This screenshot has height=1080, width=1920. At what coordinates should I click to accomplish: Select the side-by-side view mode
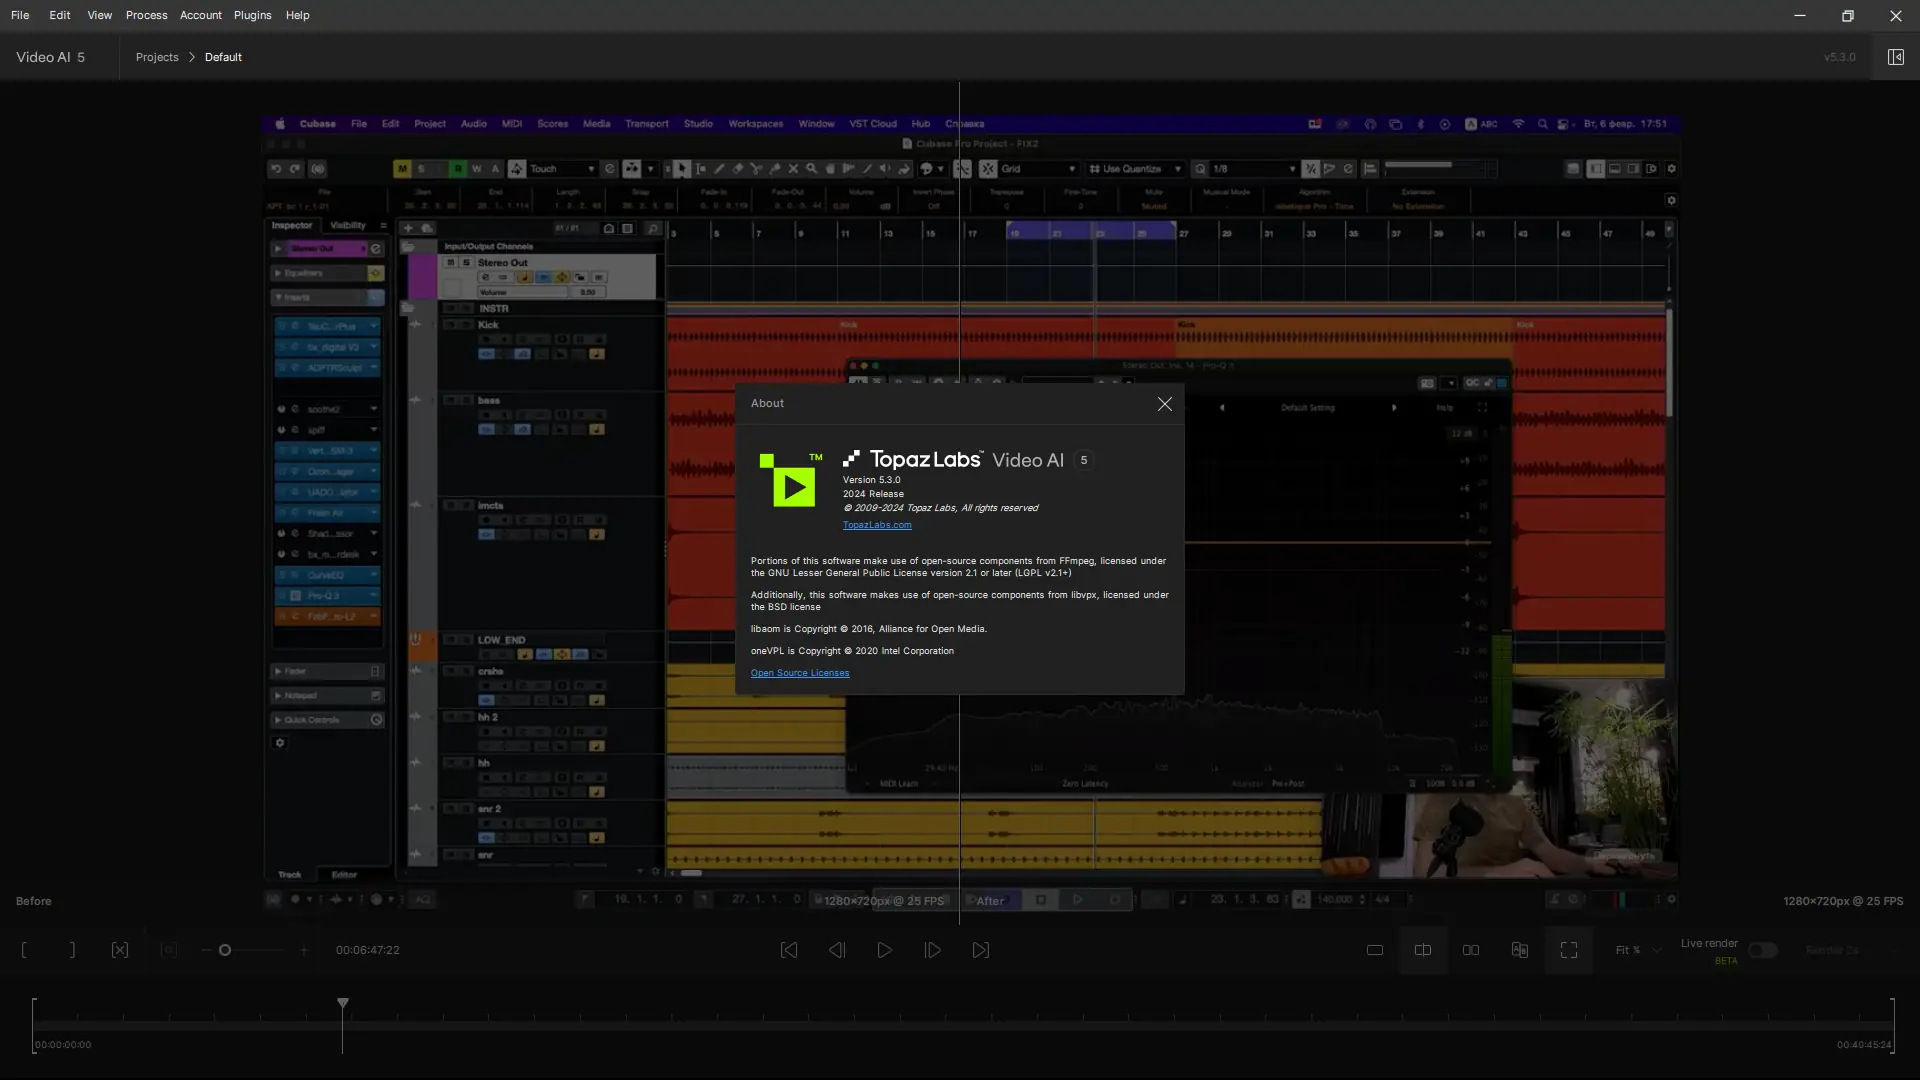[1471, 950]
